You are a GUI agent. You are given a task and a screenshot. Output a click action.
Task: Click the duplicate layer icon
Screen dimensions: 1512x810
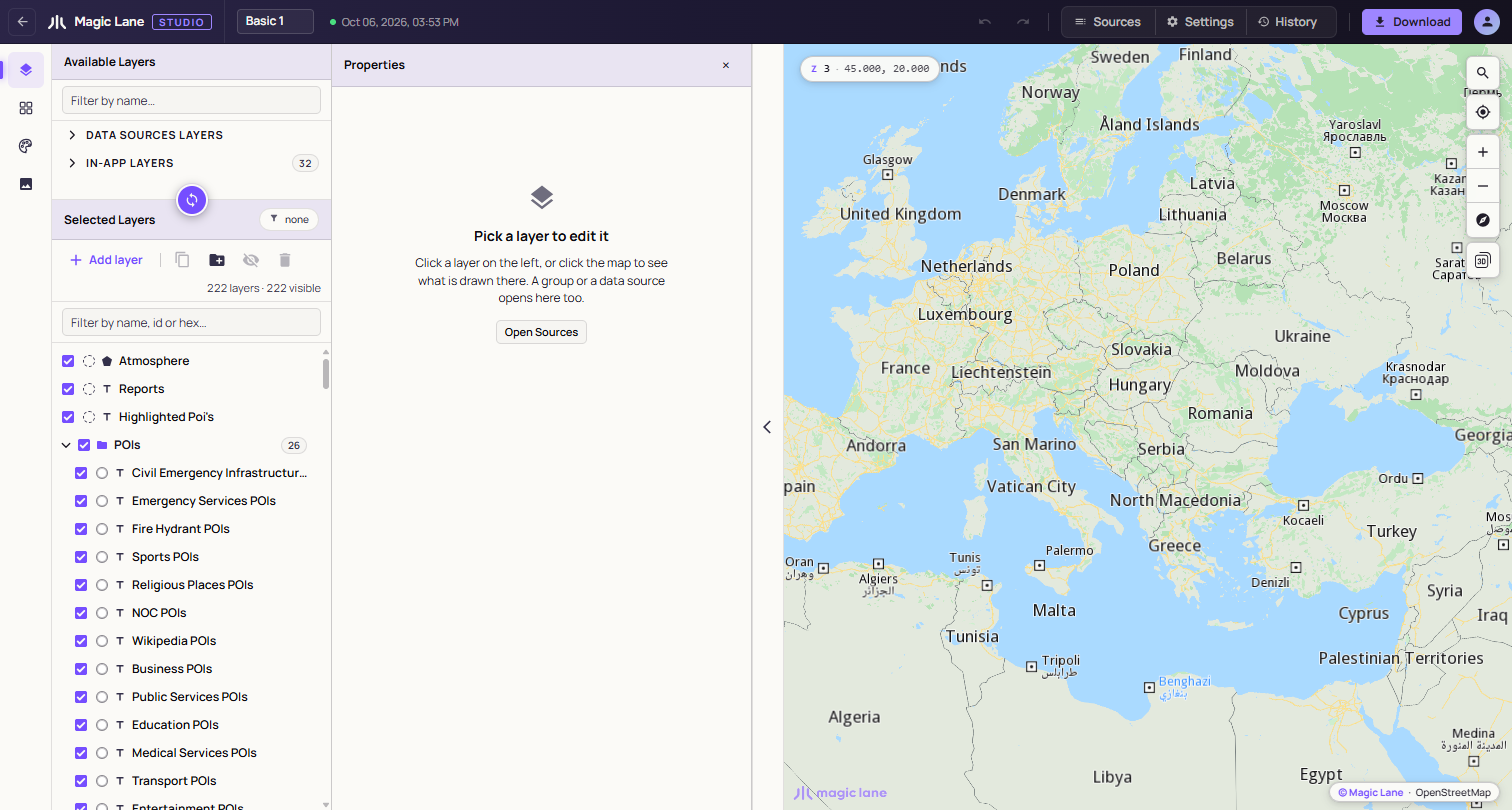[182, 260]
